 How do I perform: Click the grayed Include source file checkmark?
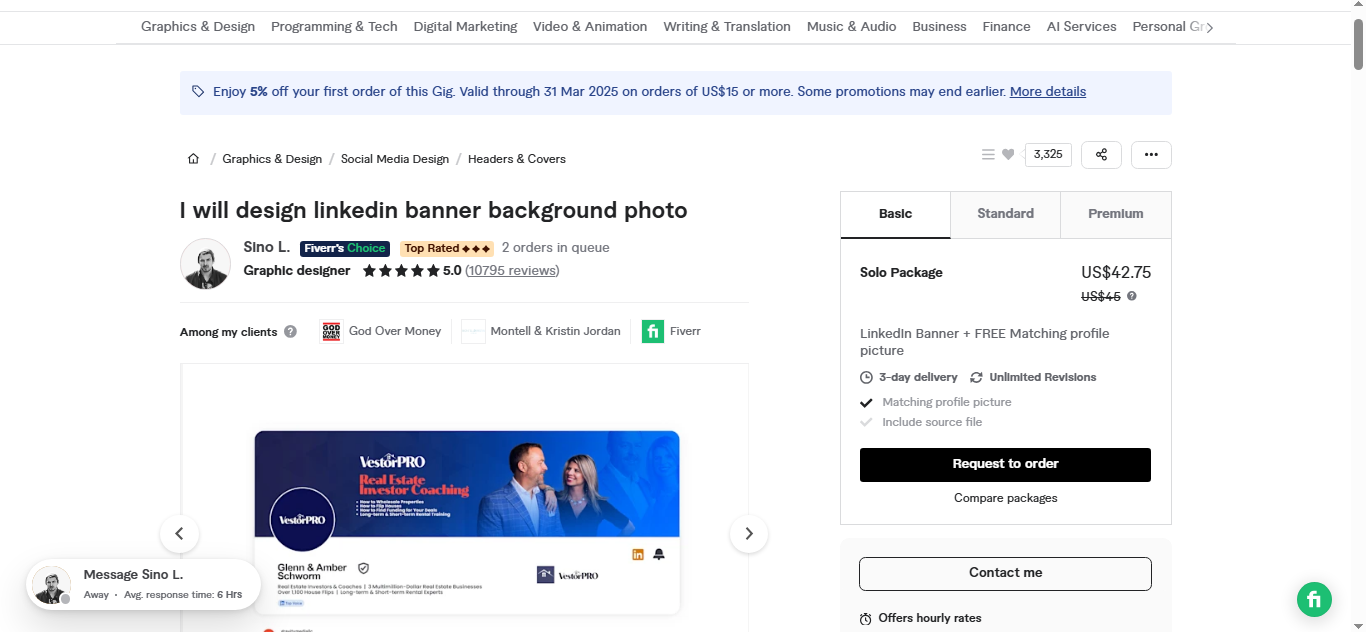[x=867, y=422]
